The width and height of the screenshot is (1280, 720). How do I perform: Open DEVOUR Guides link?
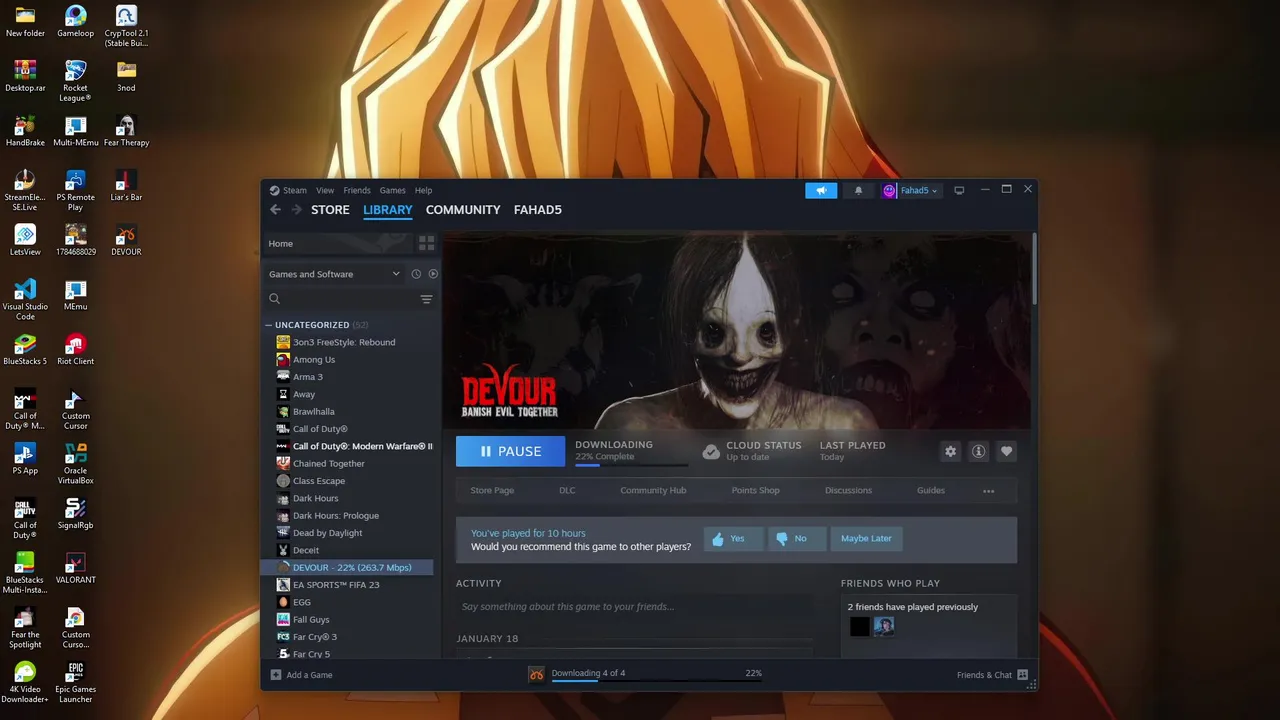931,490
